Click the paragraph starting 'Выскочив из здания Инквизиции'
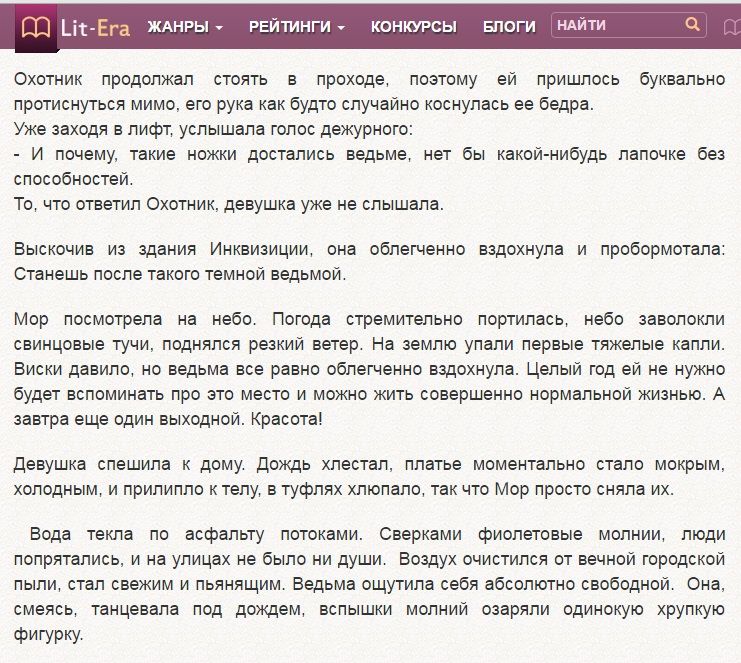This screenshot has height=663, width=741. [x=369, y=260]
